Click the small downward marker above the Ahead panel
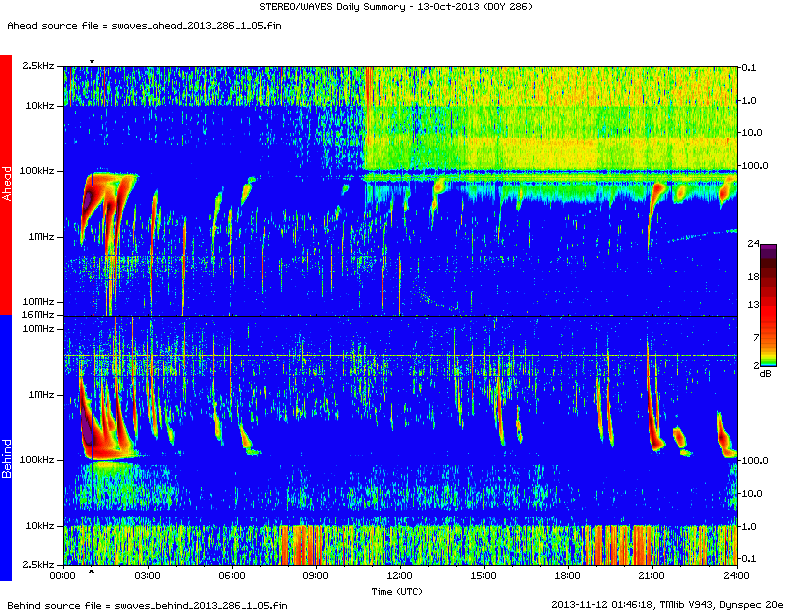 [x=92, y=62]
